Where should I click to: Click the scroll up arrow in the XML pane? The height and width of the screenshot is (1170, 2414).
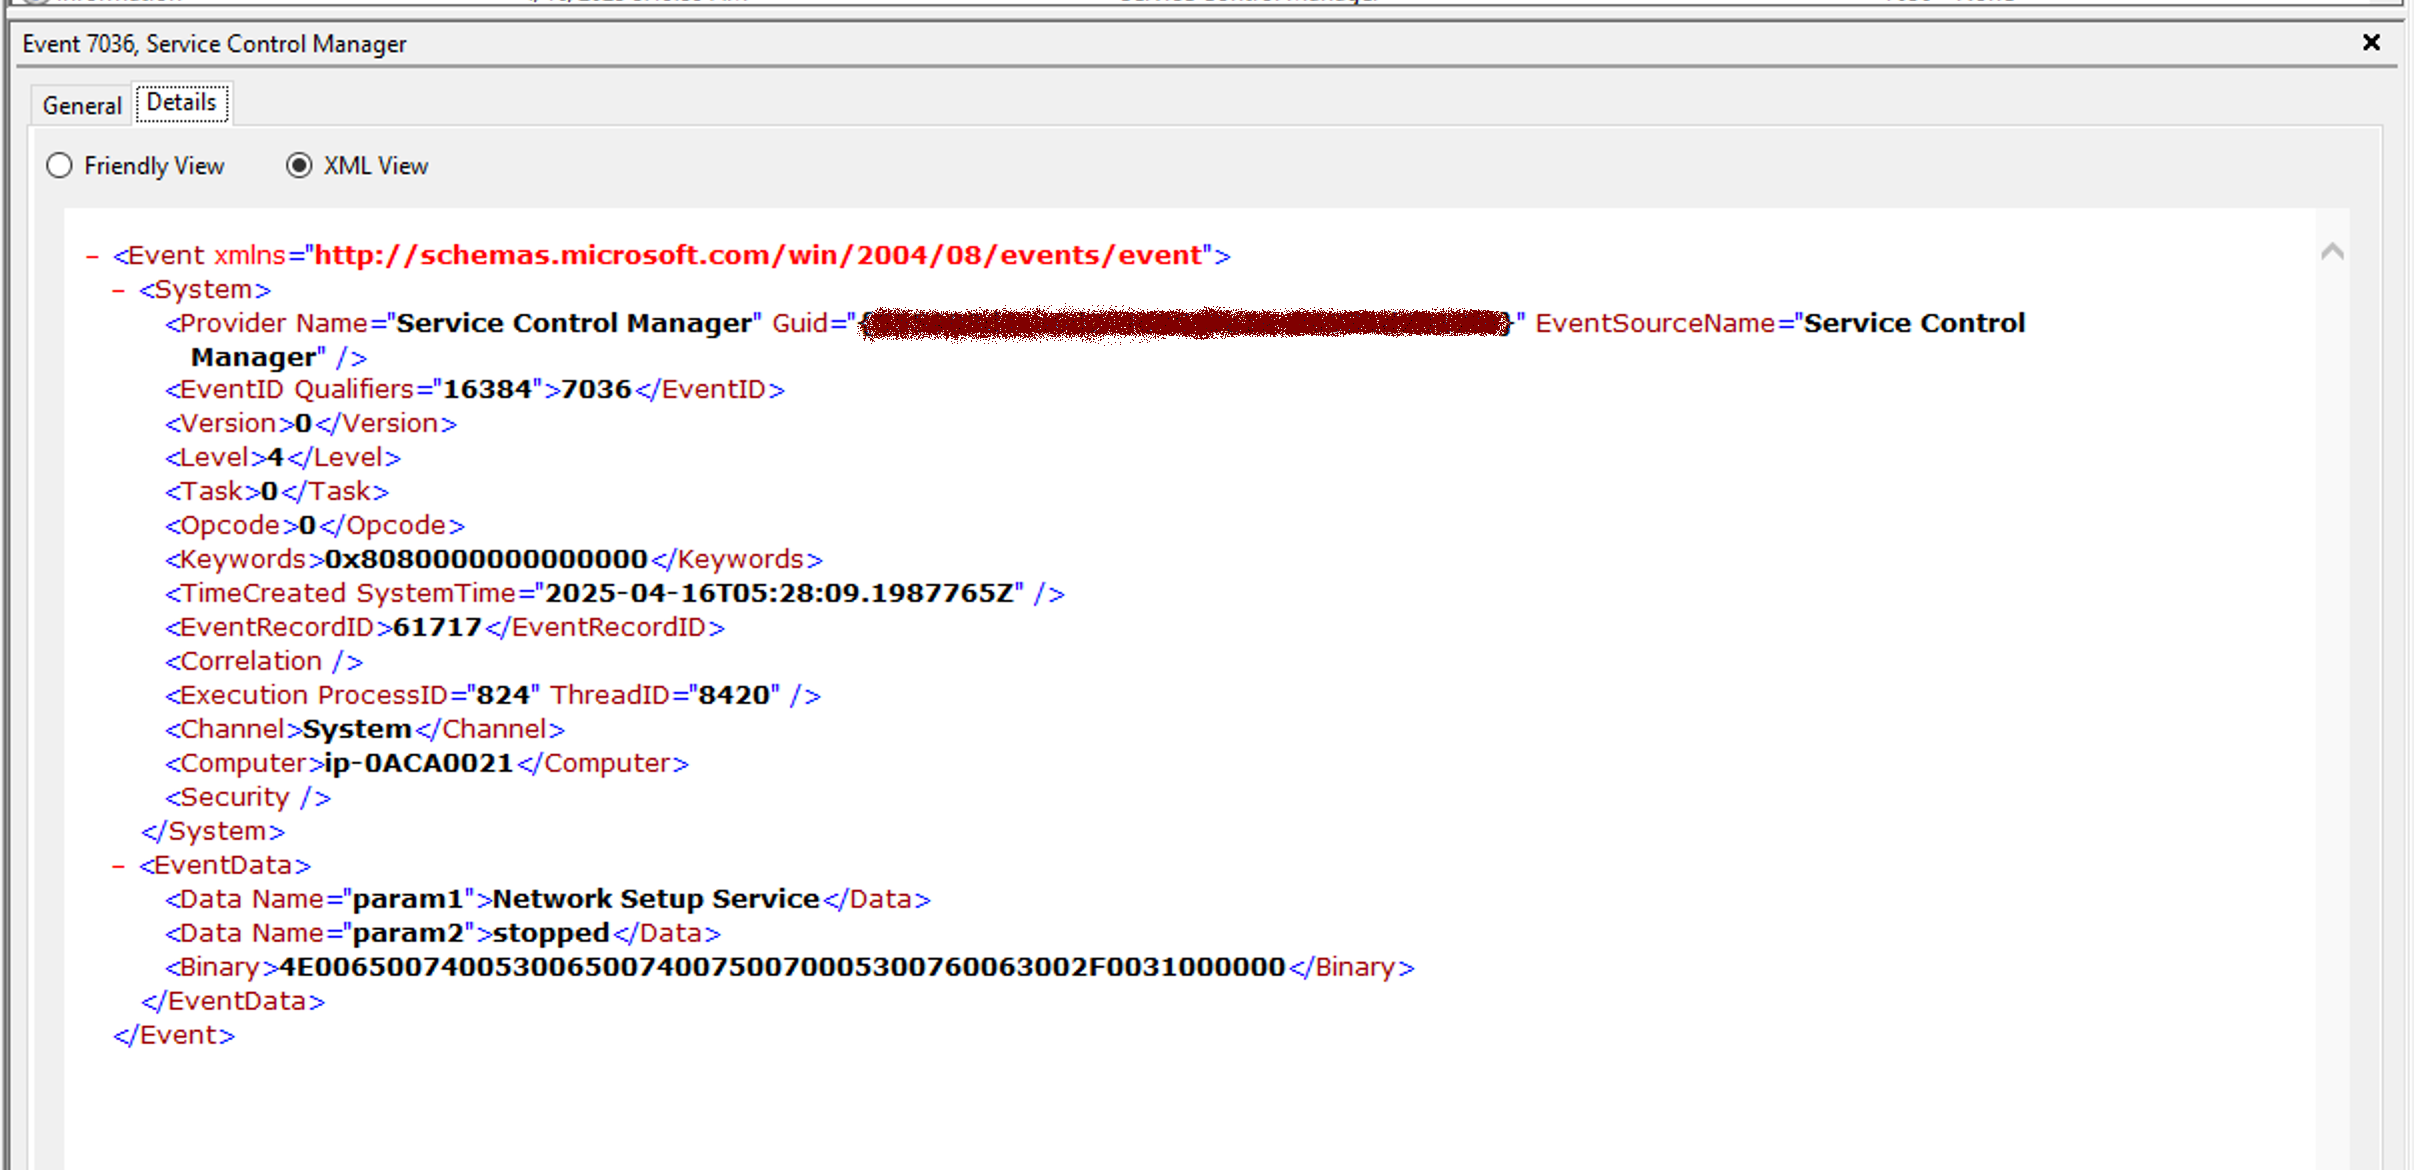(x=2332, y=251)
